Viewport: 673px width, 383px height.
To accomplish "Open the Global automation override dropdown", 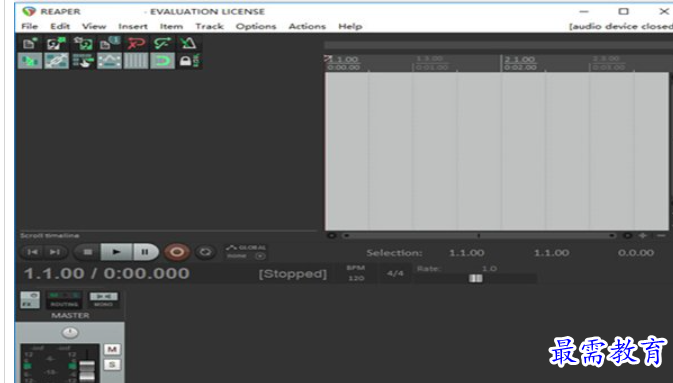I will pyautogui.click(x=246, y=252).
